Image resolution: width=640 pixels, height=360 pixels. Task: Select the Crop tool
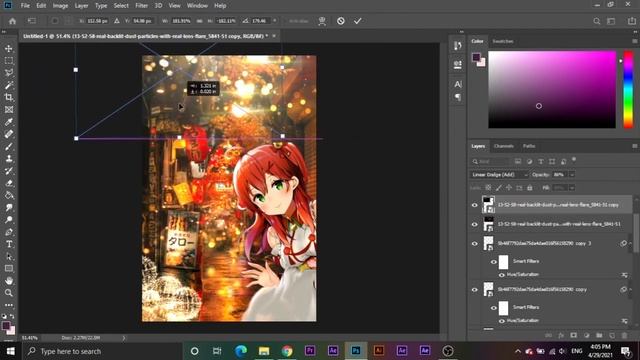pos(9,98)
